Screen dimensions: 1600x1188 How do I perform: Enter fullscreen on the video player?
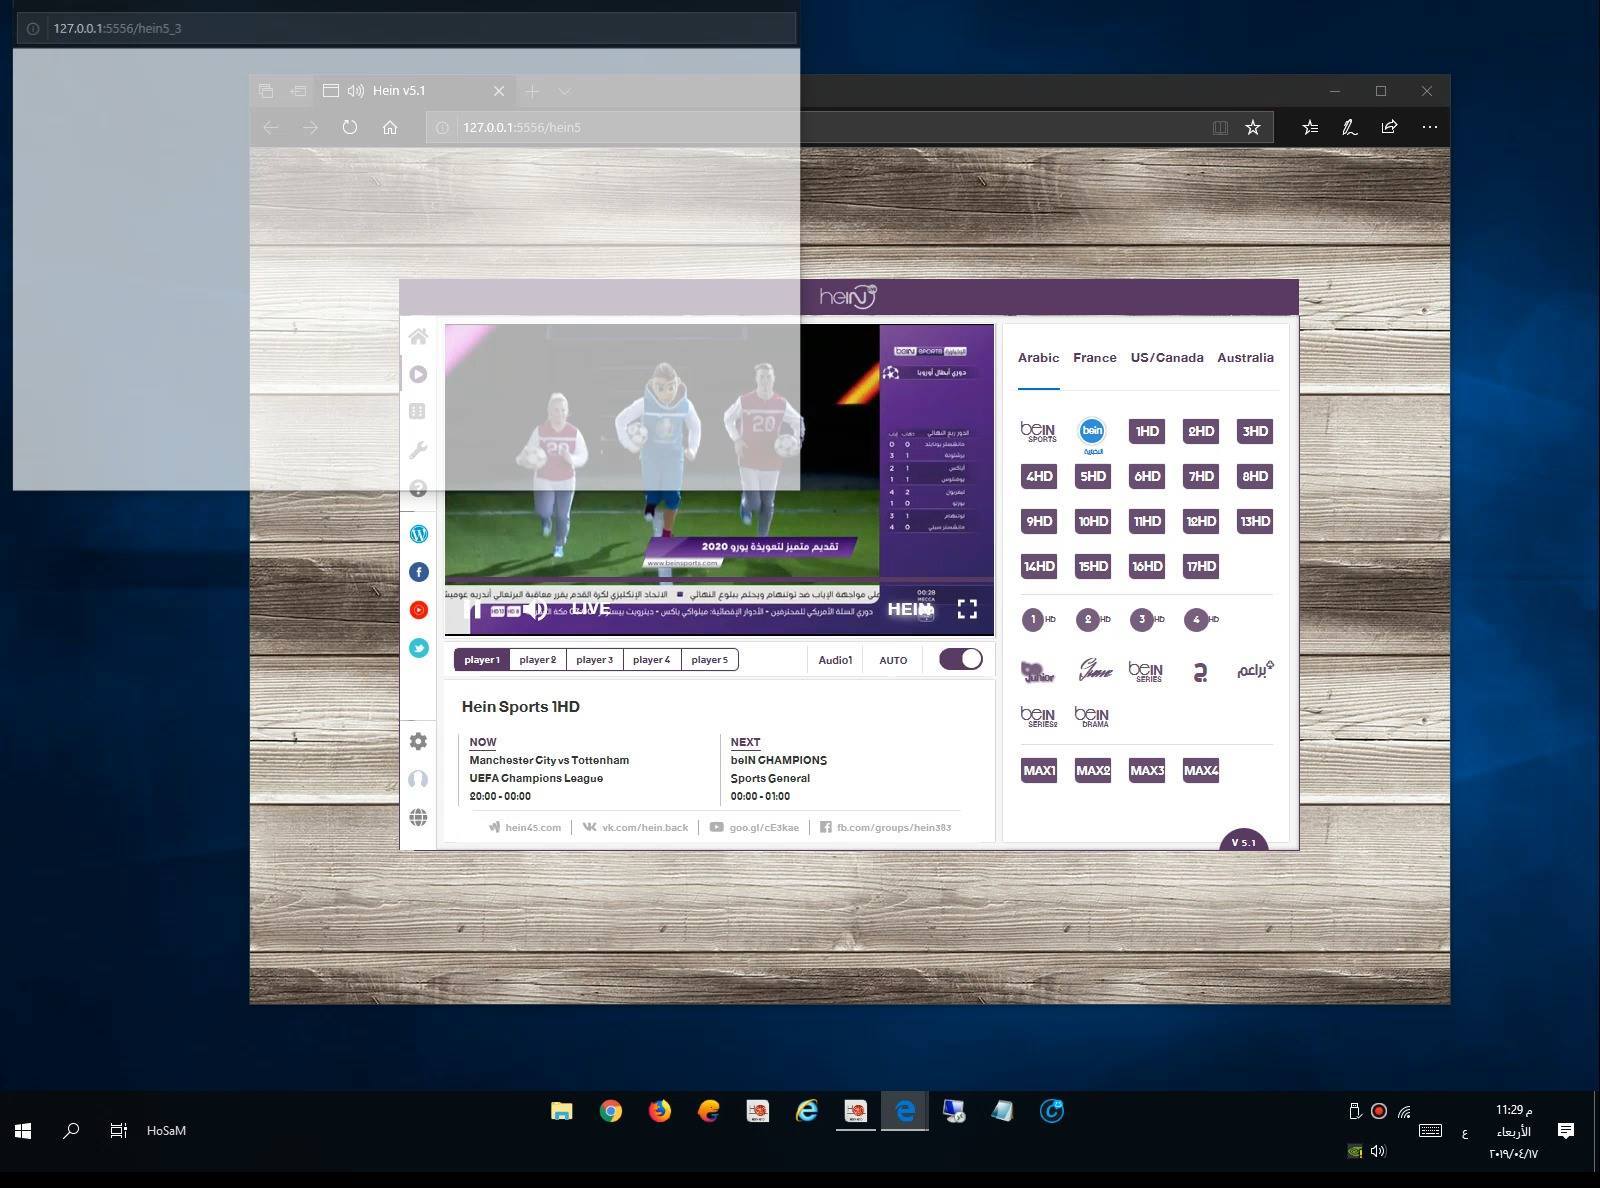click(x=967, y=609)
